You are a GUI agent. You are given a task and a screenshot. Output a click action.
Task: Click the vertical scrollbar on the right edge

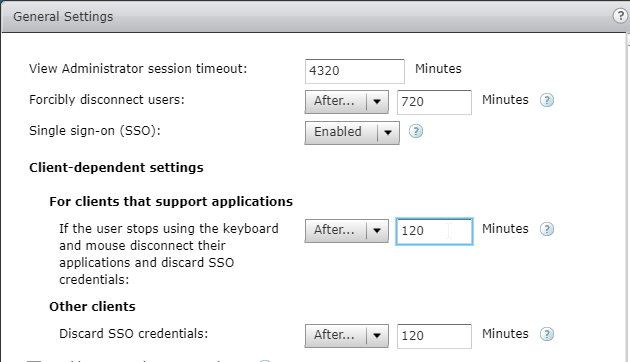tap(628, 197)
